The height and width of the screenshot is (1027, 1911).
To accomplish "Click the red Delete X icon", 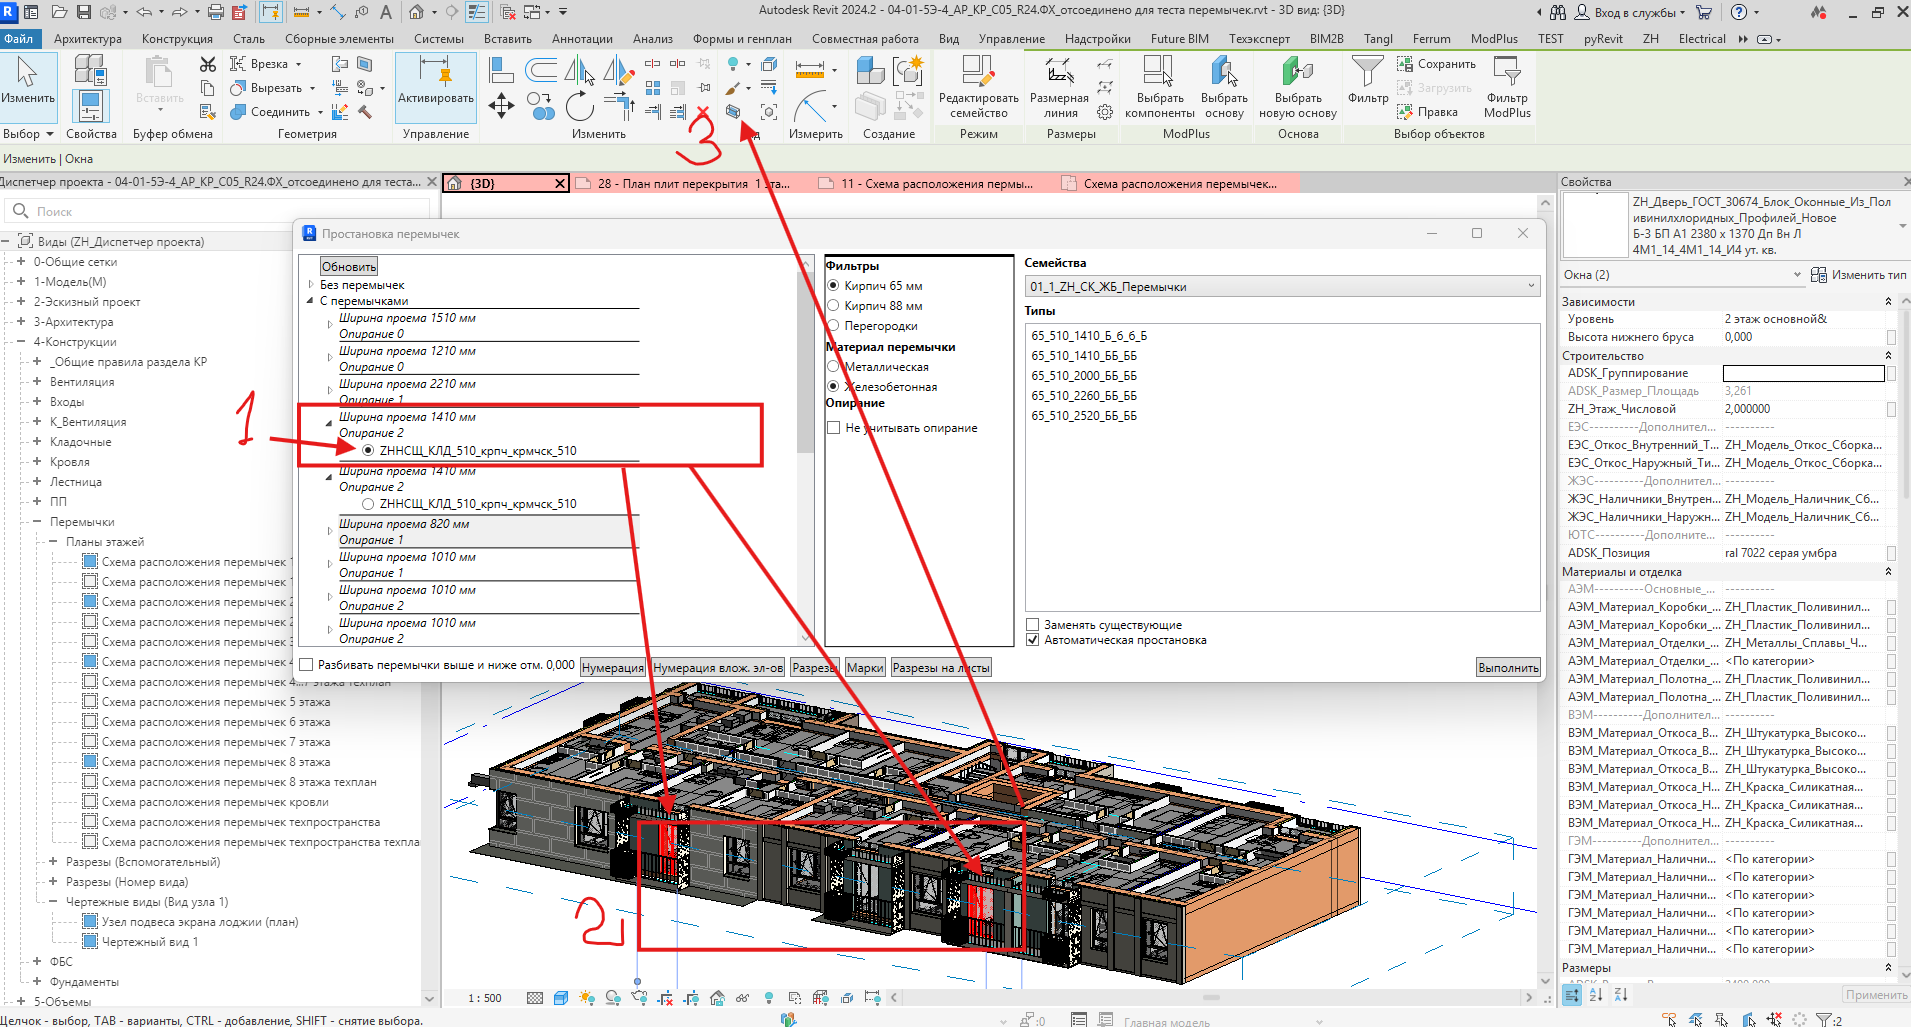I will click(x=703, y=112).
